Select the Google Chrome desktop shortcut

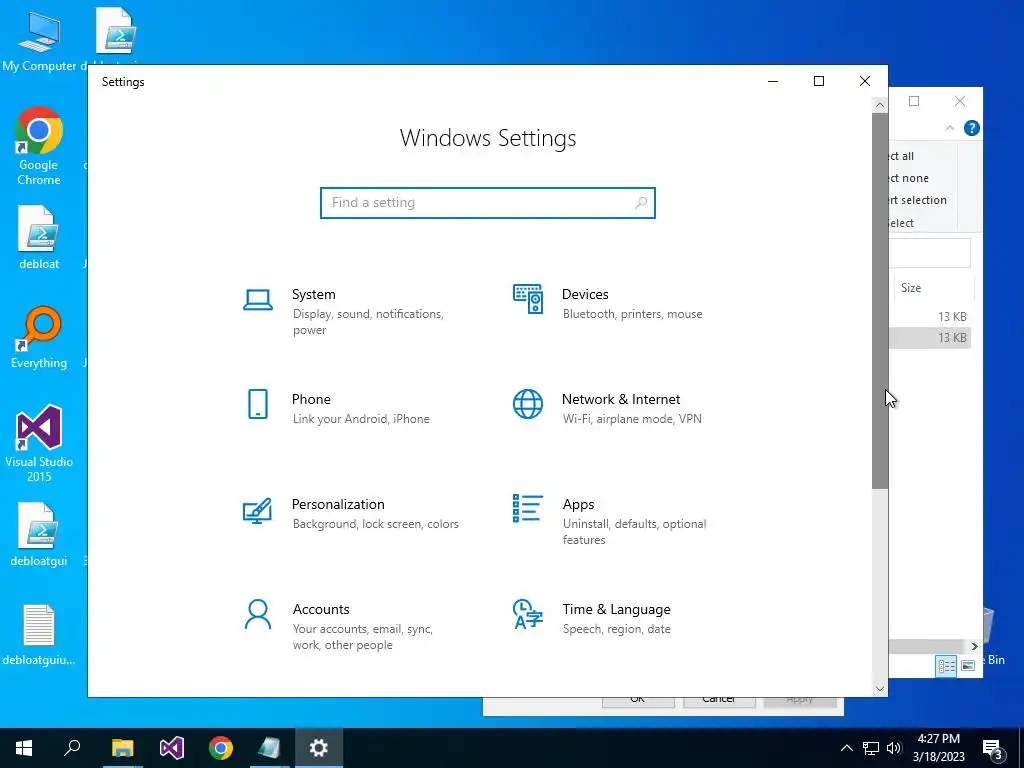[39, 146]
